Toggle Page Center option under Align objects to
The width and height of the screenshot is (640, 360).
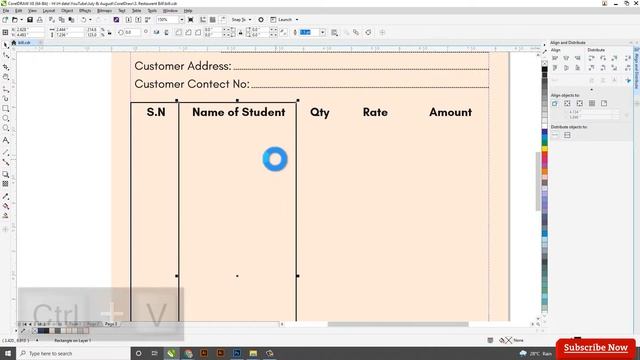580,104
